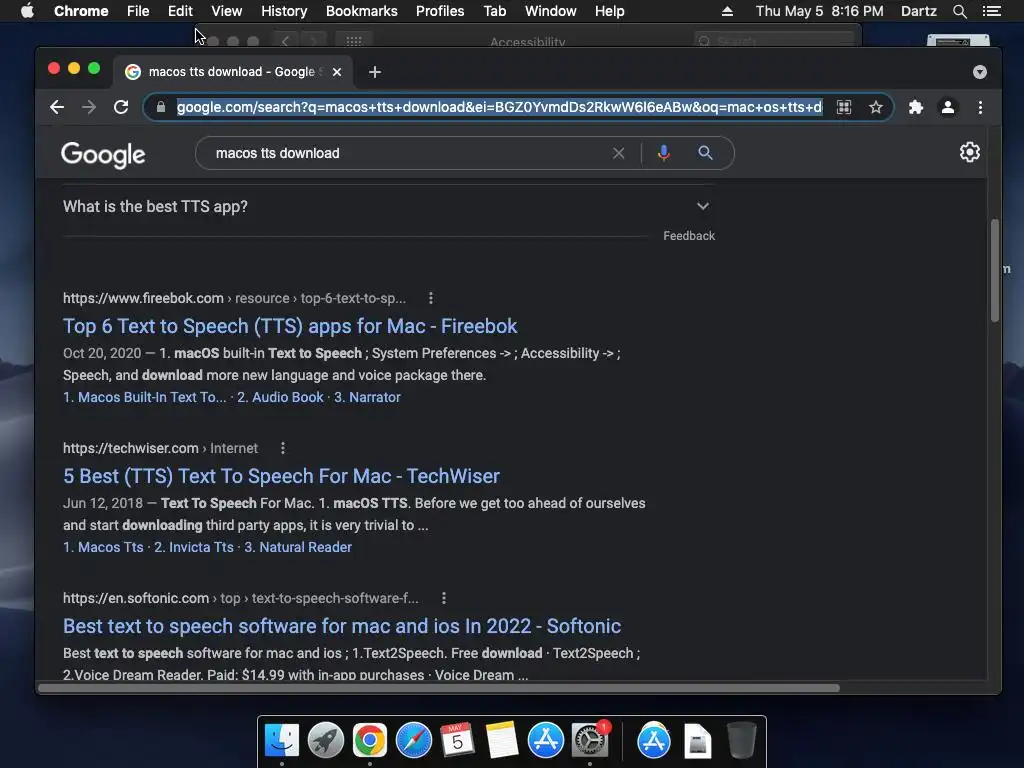The image size is (1024, 768).
Task: Open Notification Center from the menu bar
Action: pyautogui.click(x=991, y=11)
